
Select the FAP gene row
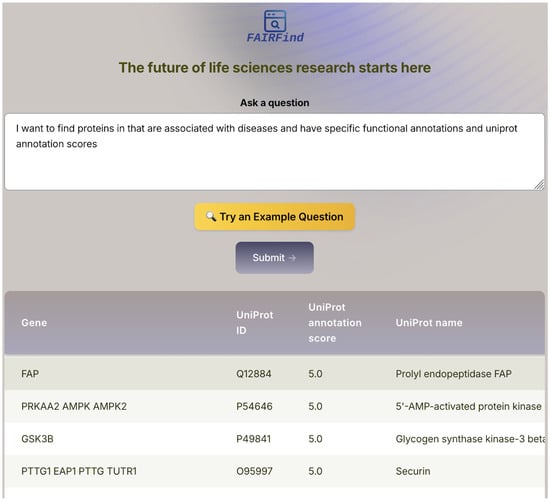coord(275,374)
